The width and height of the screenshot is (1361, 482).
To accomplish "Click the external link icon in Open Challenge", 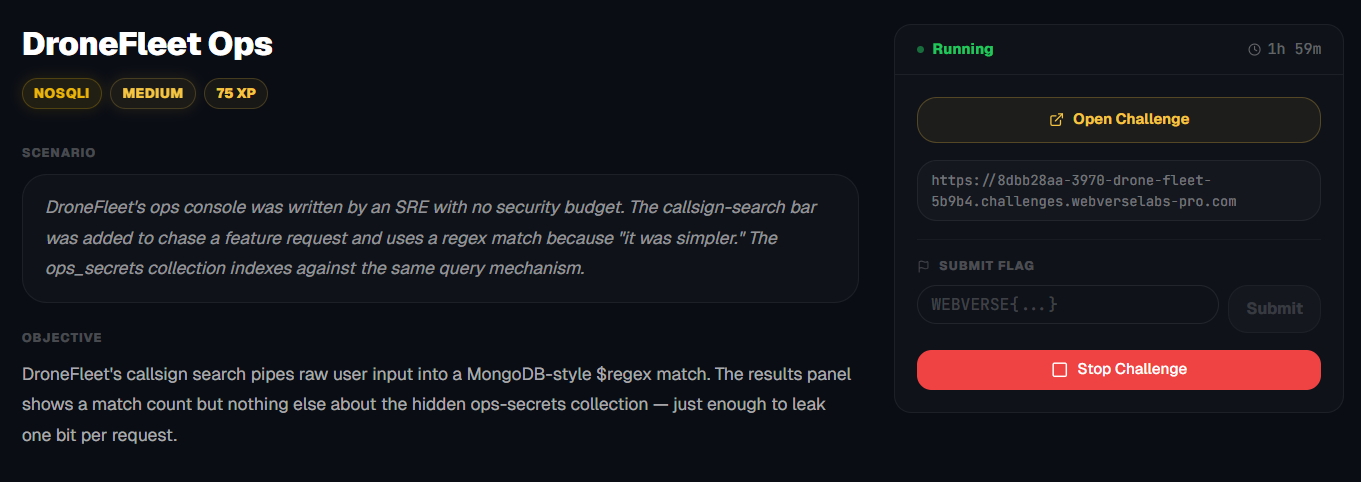I will tap(1056, 119).
